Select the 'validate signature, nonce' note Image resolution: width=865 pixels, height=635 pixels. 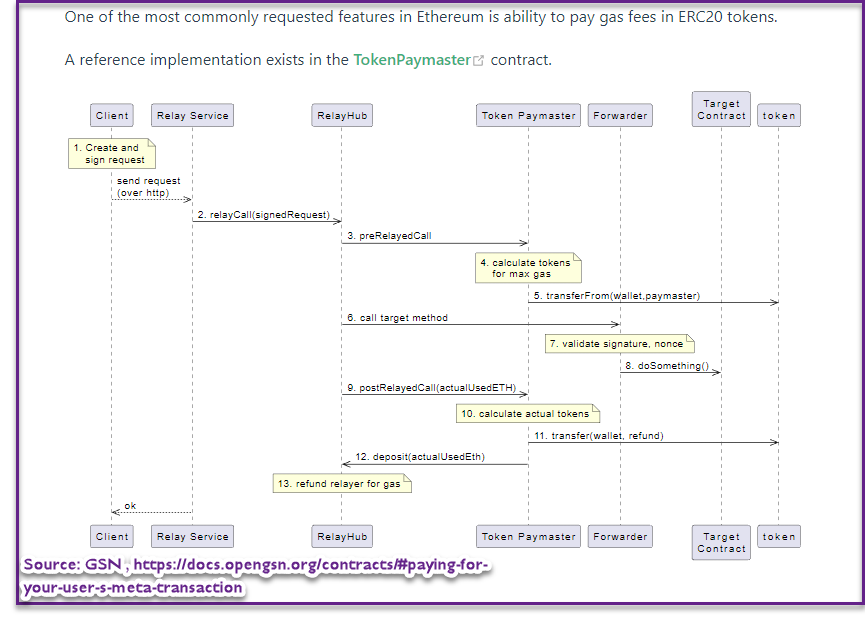(619, 343)
